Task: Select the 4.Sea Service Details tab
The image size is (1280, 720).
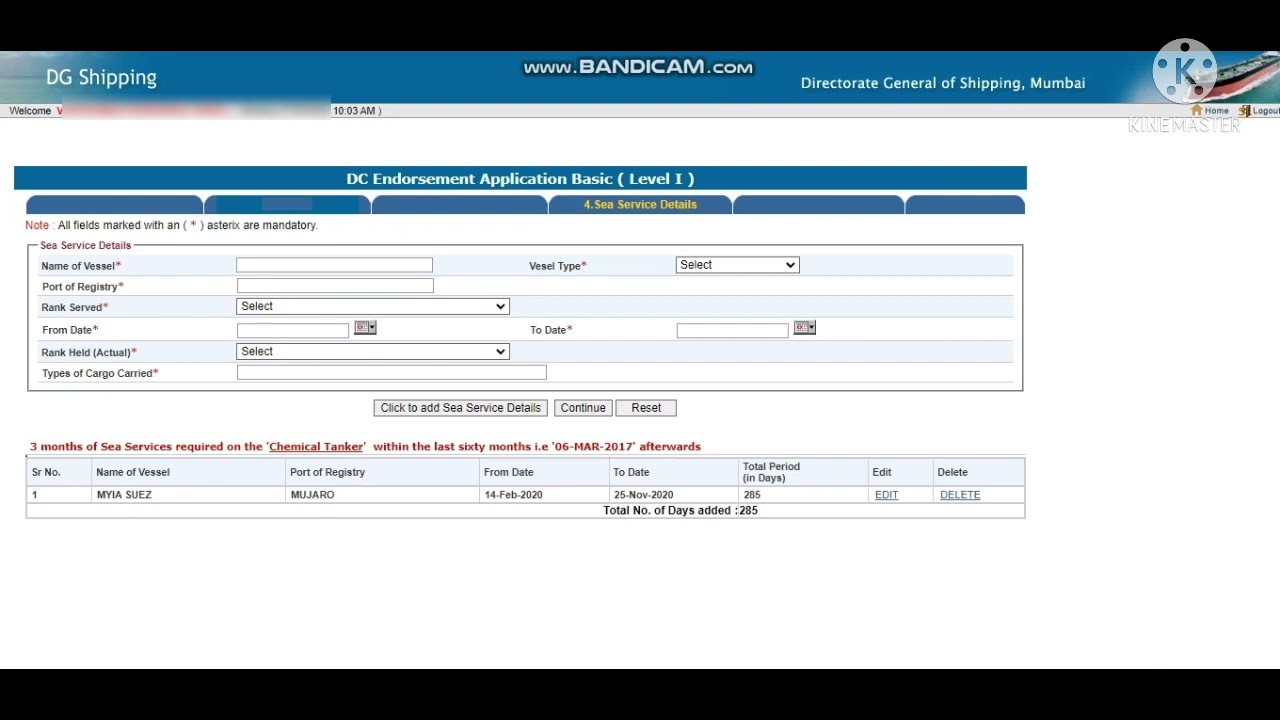Action: (640, 205)
